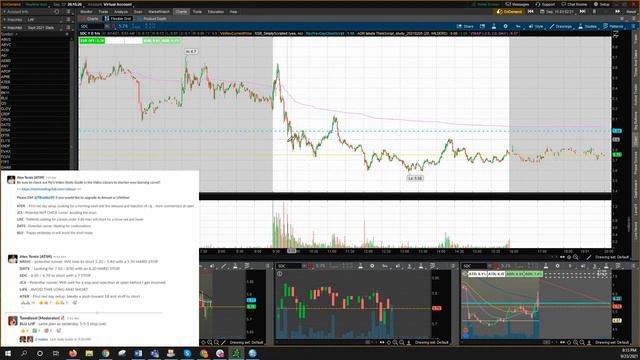Switch to the Monitor tab
This screenshot has width=640, height=360.
coord(87,11)
